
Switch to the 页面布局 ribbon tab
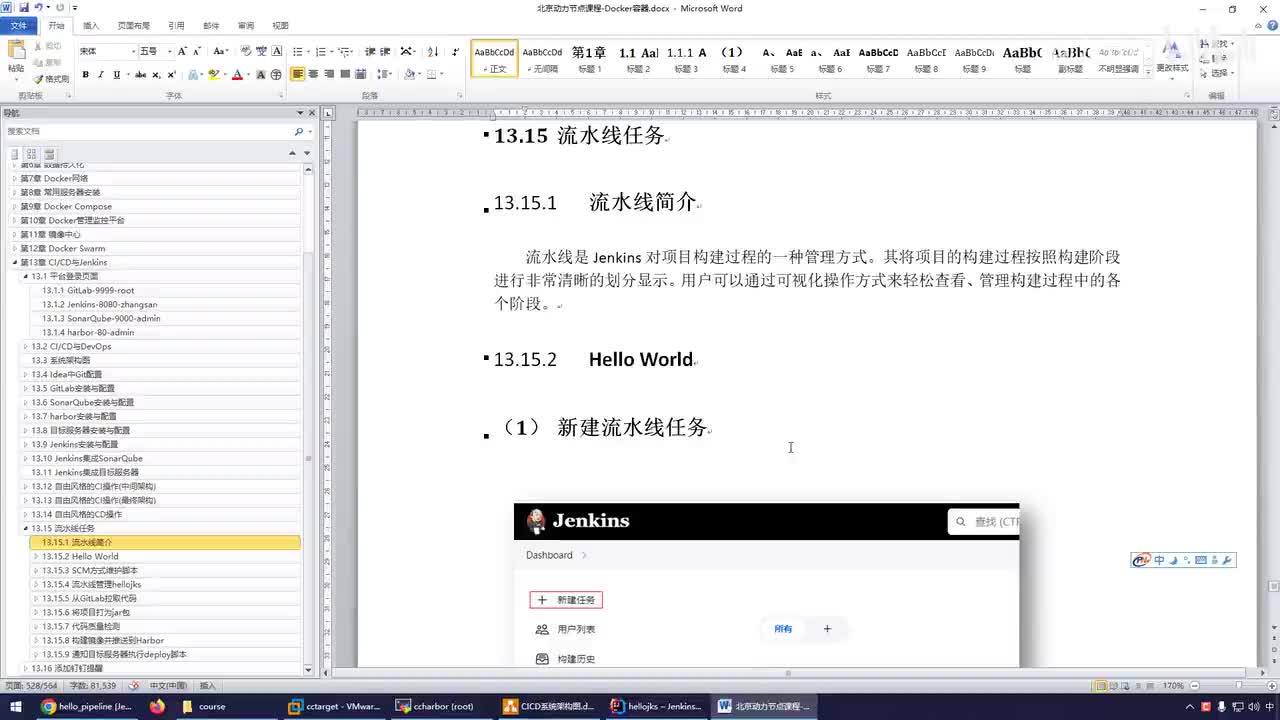(134, 25)
